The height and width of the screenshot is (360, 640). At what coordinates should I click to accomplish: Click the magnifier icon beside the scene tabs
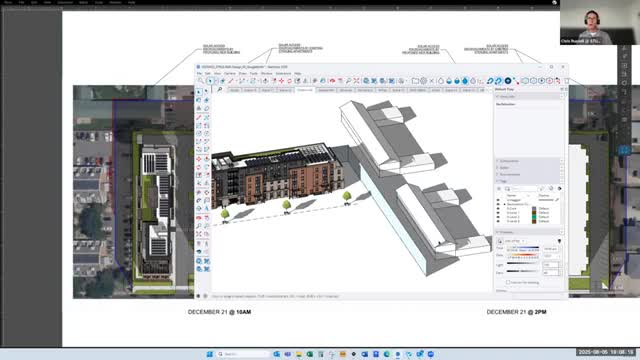pos(220,89)
